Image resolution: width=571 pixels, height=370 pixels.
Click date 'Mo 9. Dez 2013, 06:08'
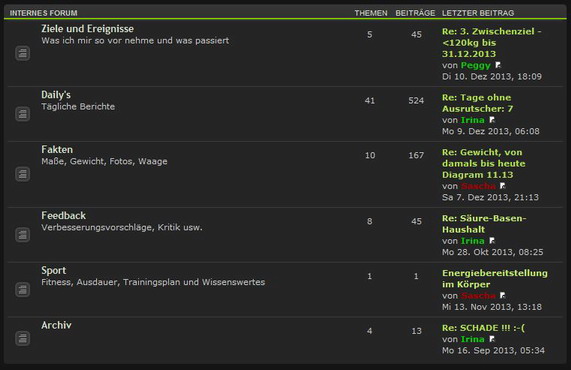tap(491, 131)
